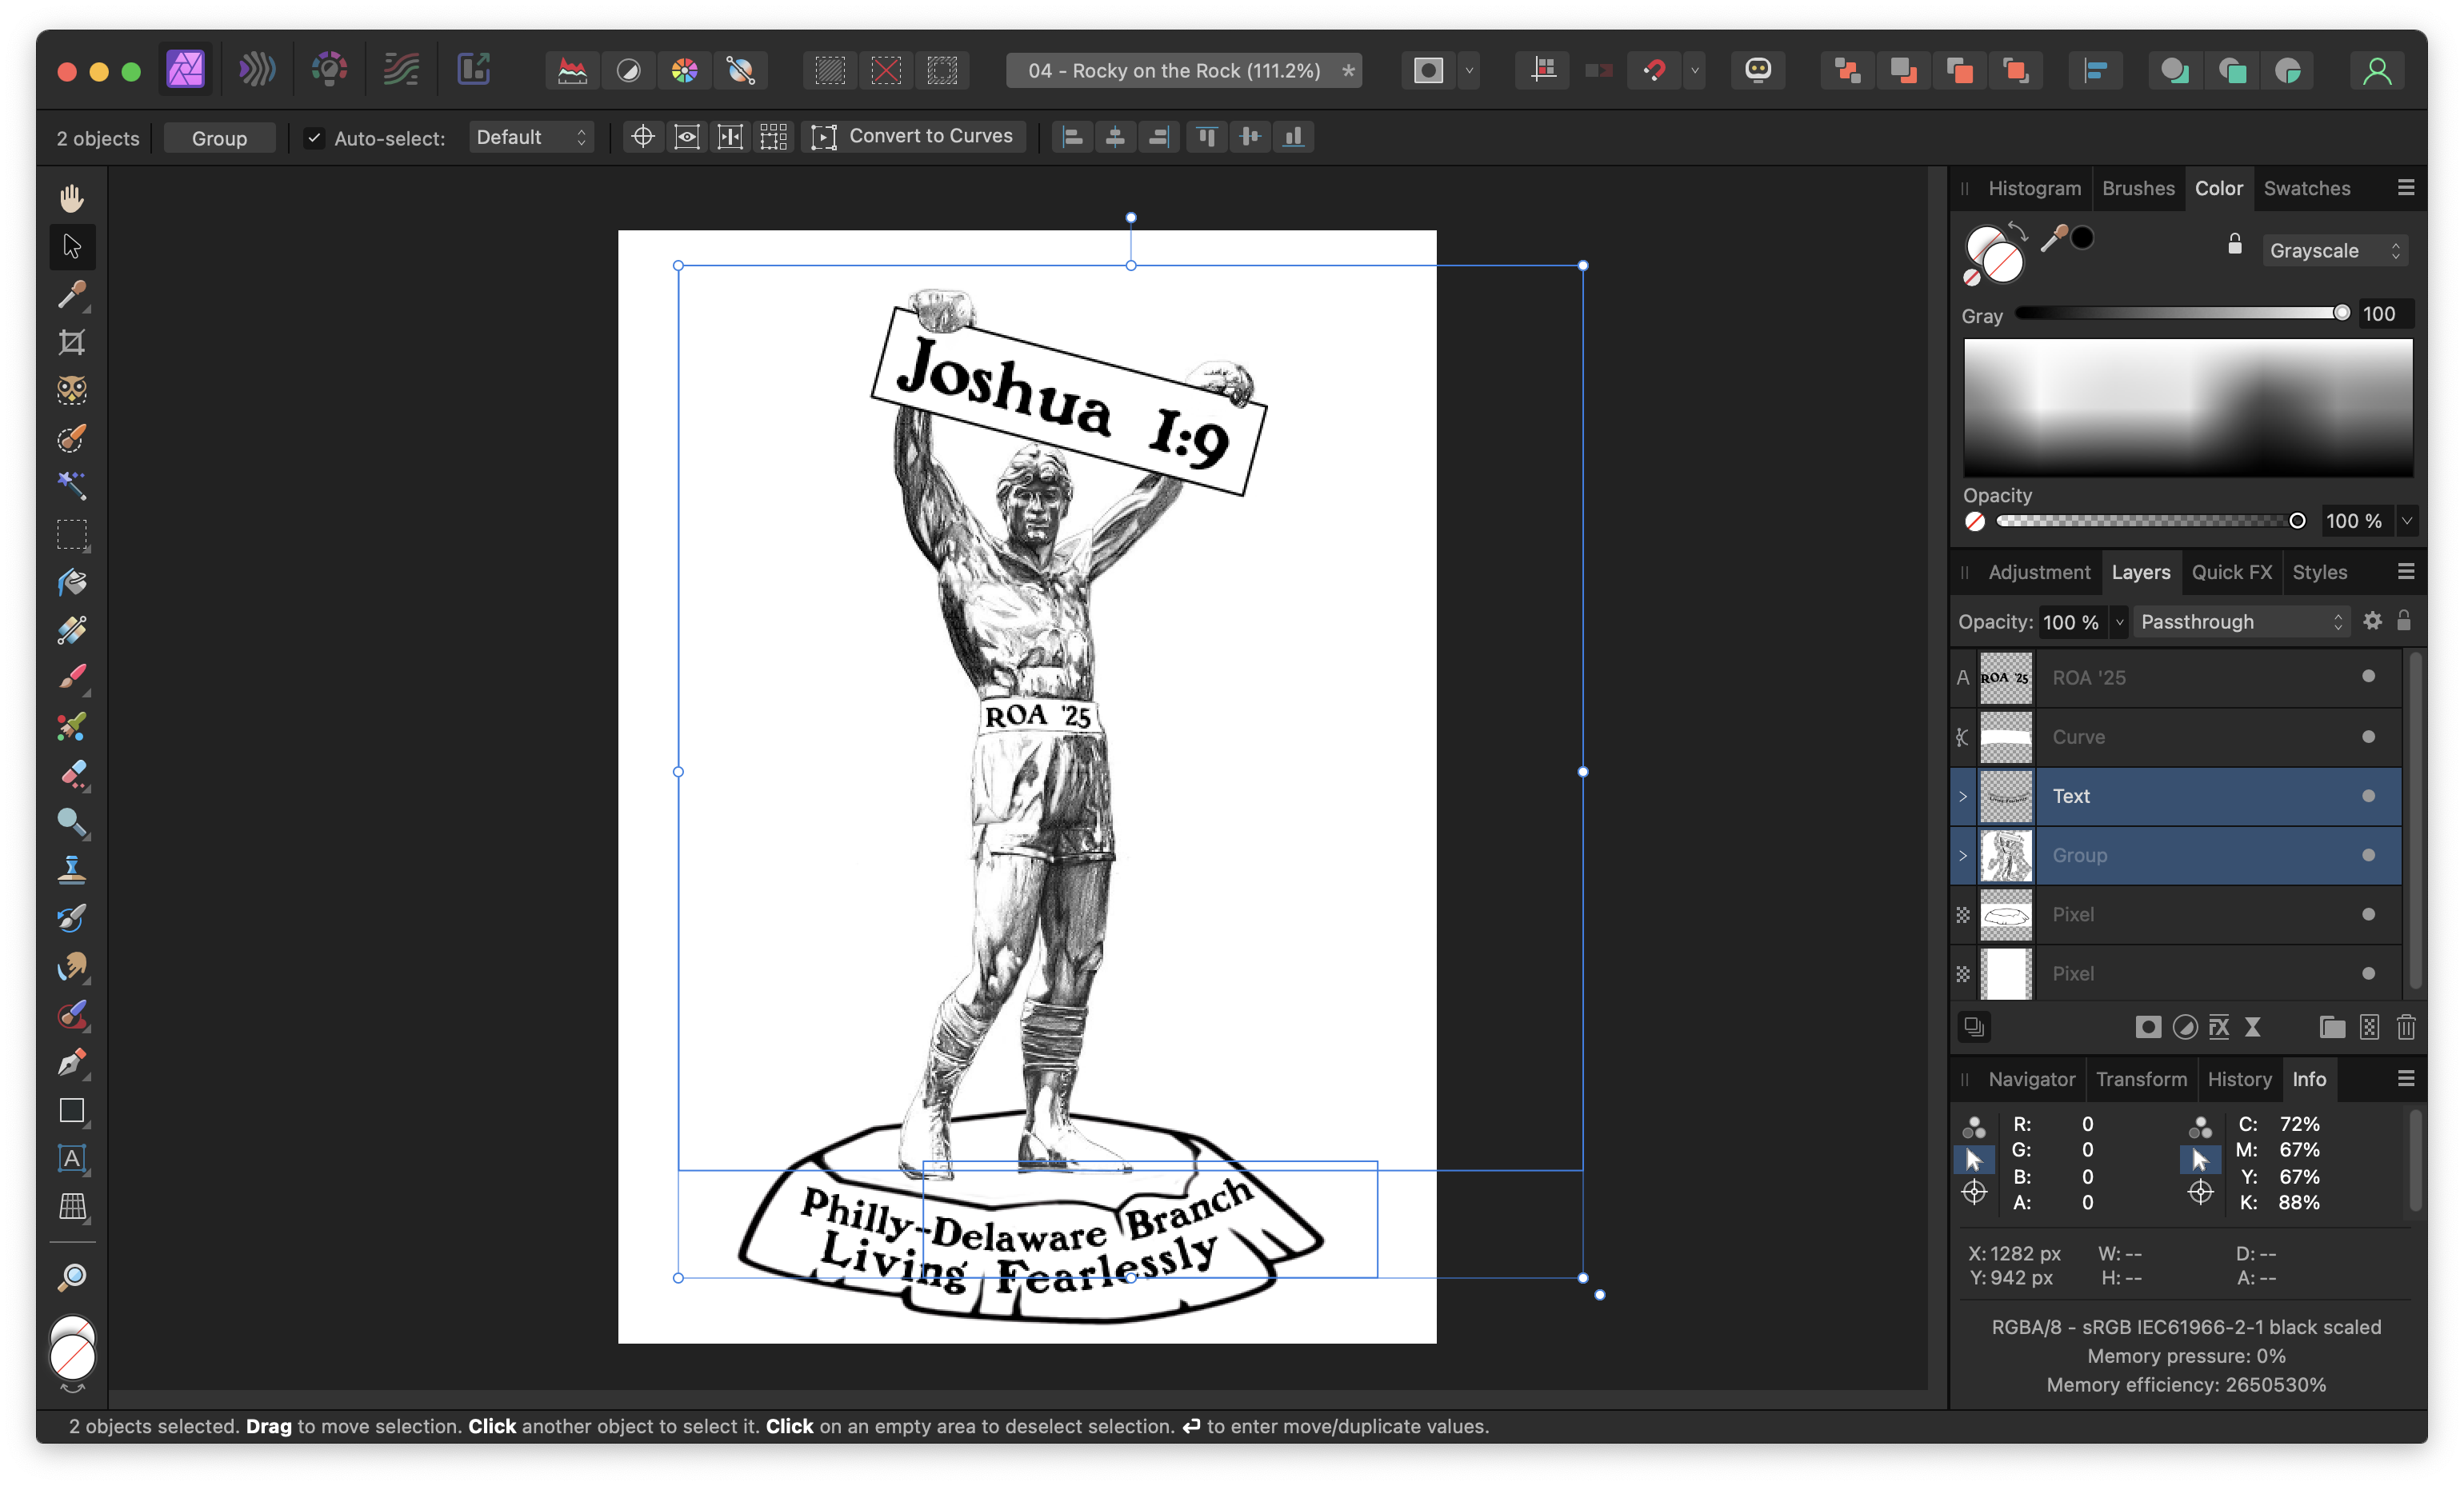
Task: Select the Zoom magnifier tool
Action: point(71,1277)
